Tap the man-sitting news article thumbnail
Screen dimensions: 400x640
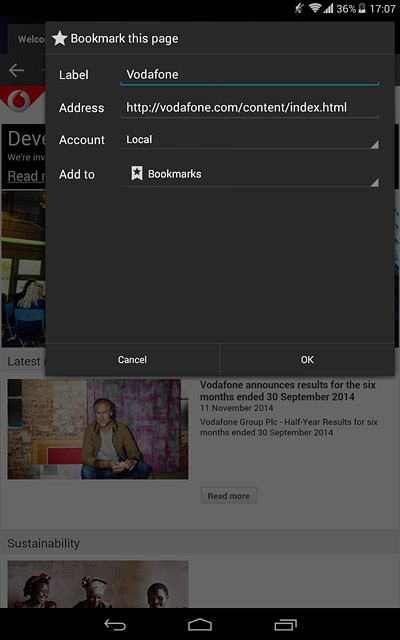pos(98,429)
